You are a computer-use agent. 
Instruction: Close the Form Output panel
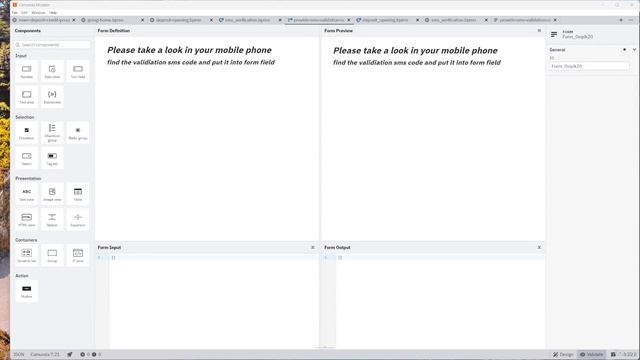[539, 247]
